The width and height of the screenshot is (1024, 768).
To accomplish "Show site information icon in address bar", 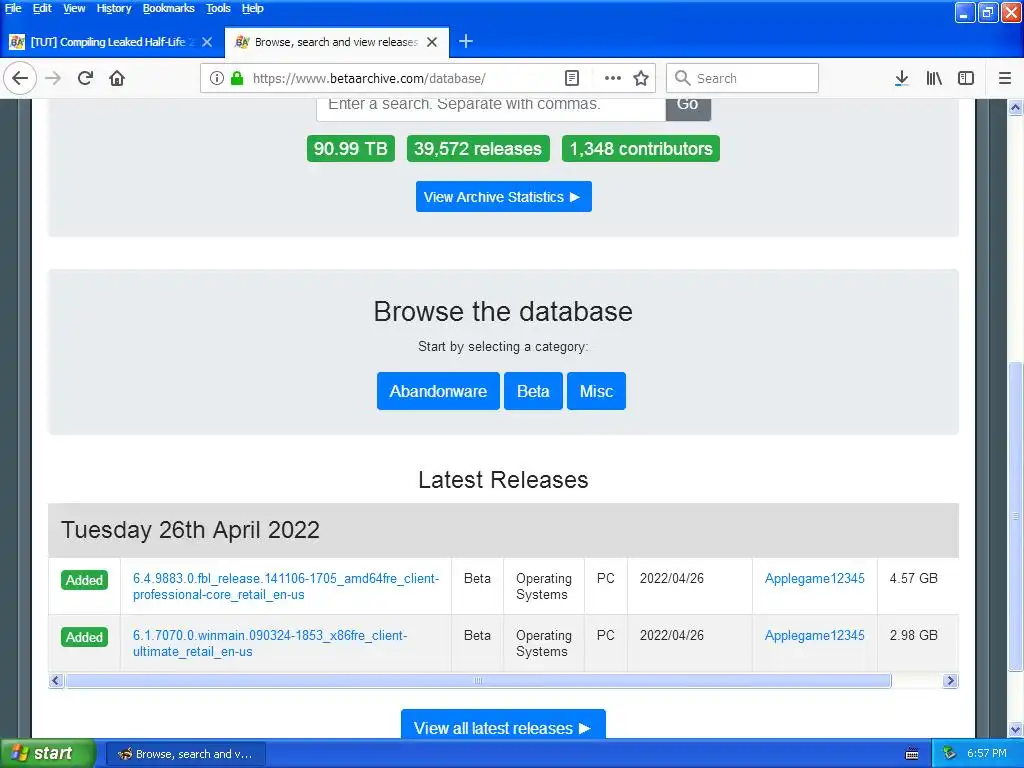I will pos(217,78).
